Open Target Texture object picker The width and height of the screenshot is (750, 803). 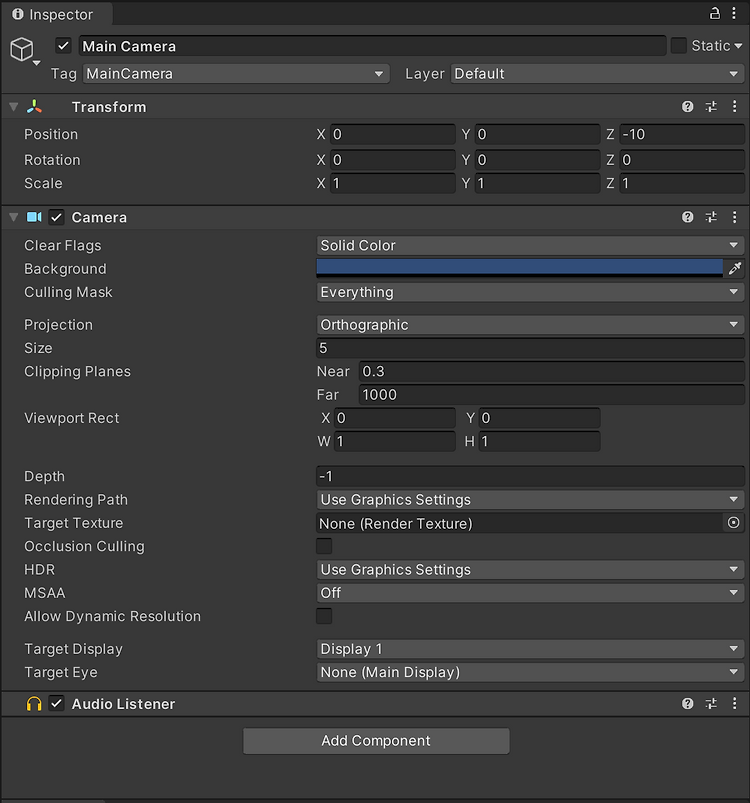[x=734, y=523]
